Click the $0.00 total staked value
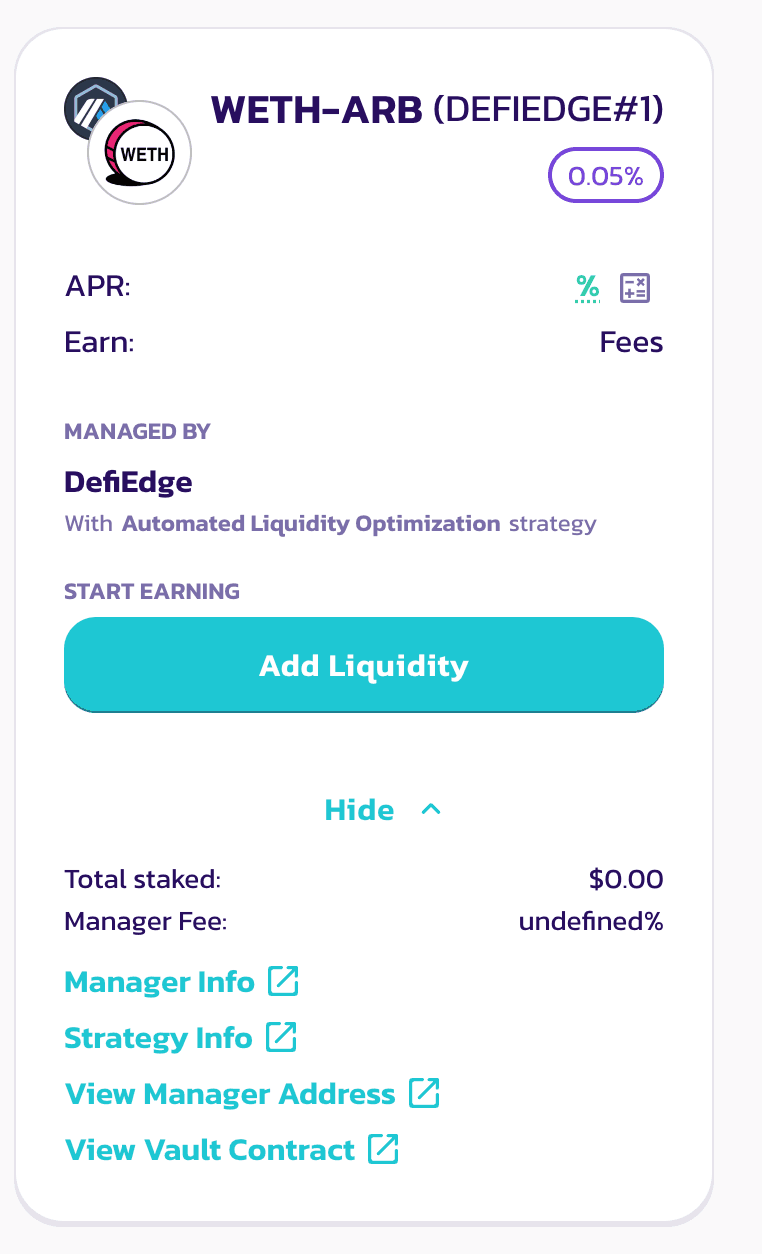This screenshot has width=762, height=1254. click(626, 880)
